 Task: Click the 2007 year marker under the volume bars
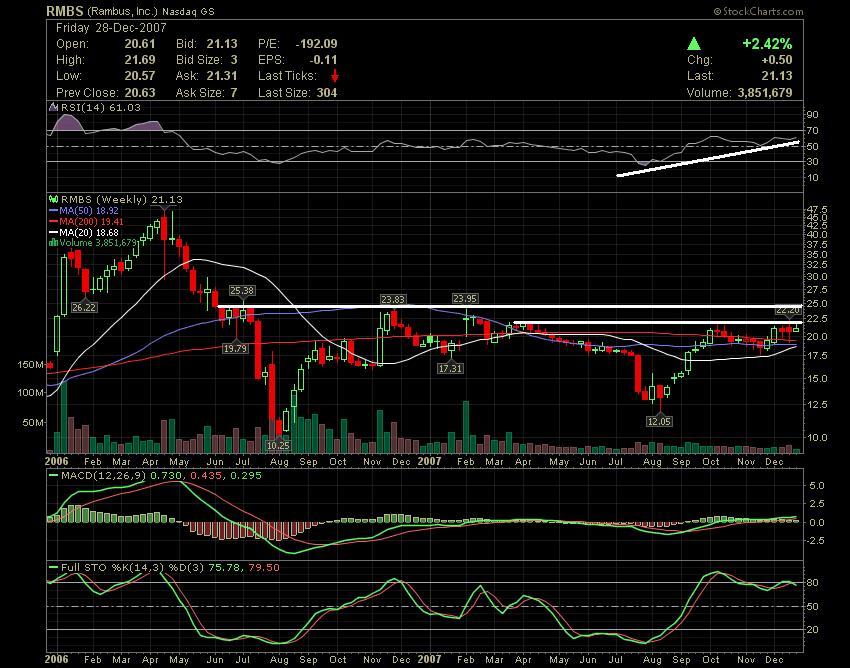pos(429,461)
